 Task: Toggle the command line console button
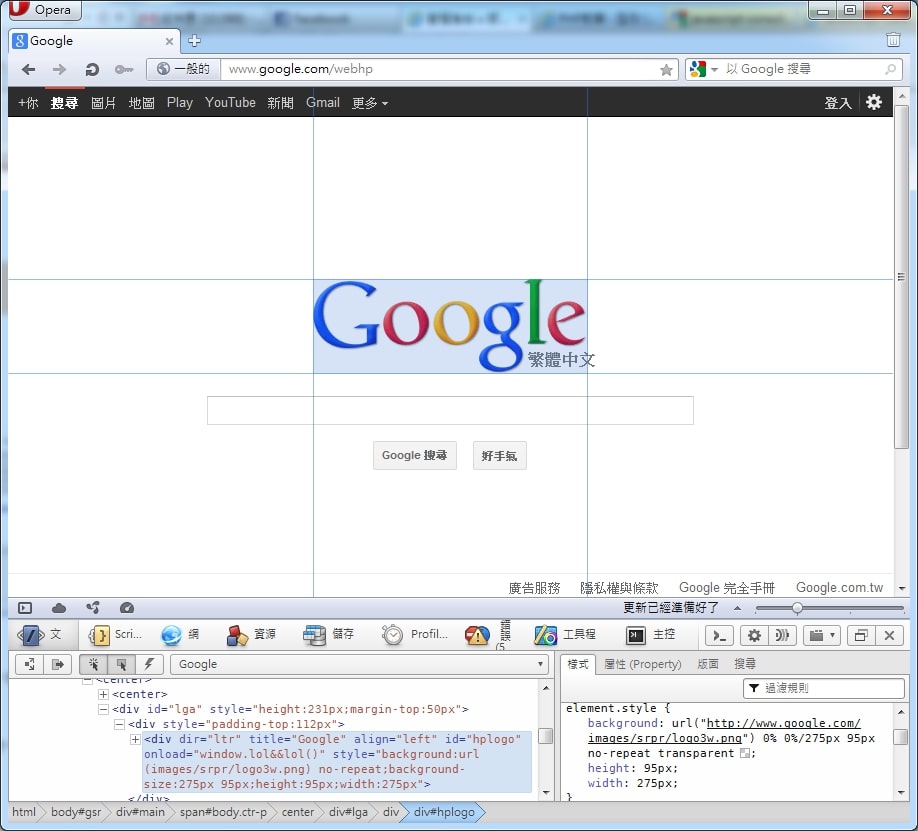coord(720,635)
